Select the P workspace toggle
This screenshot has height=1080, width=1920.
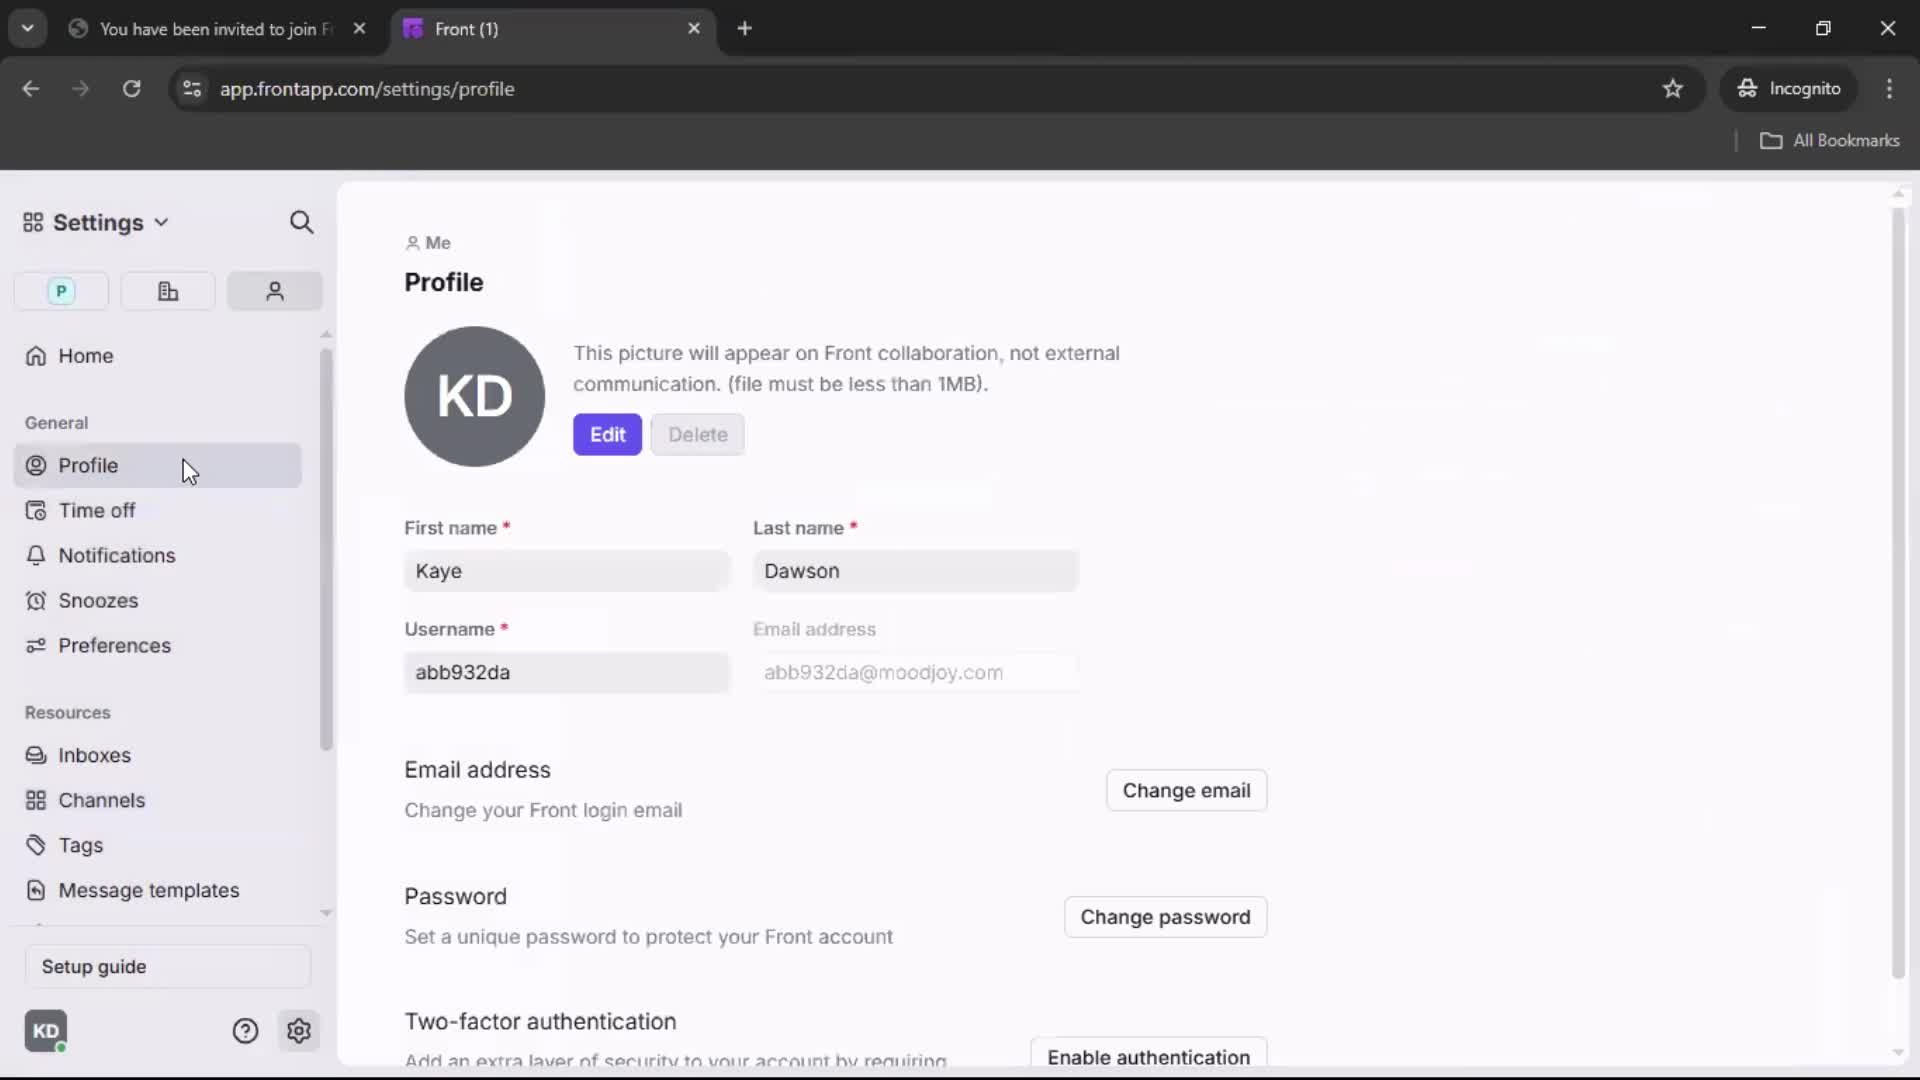pos(61,291)
